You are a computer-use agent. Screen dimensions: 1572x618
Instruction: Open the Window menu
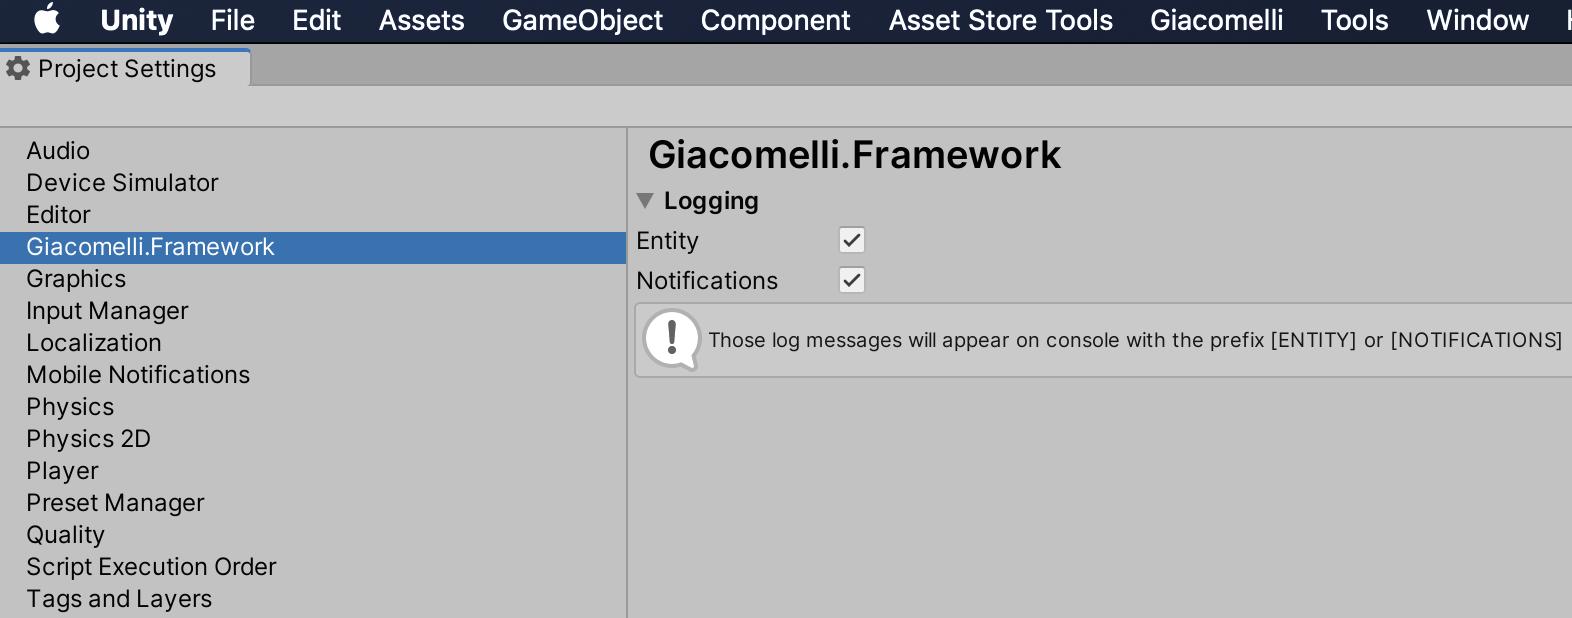tap(1477, 20)
